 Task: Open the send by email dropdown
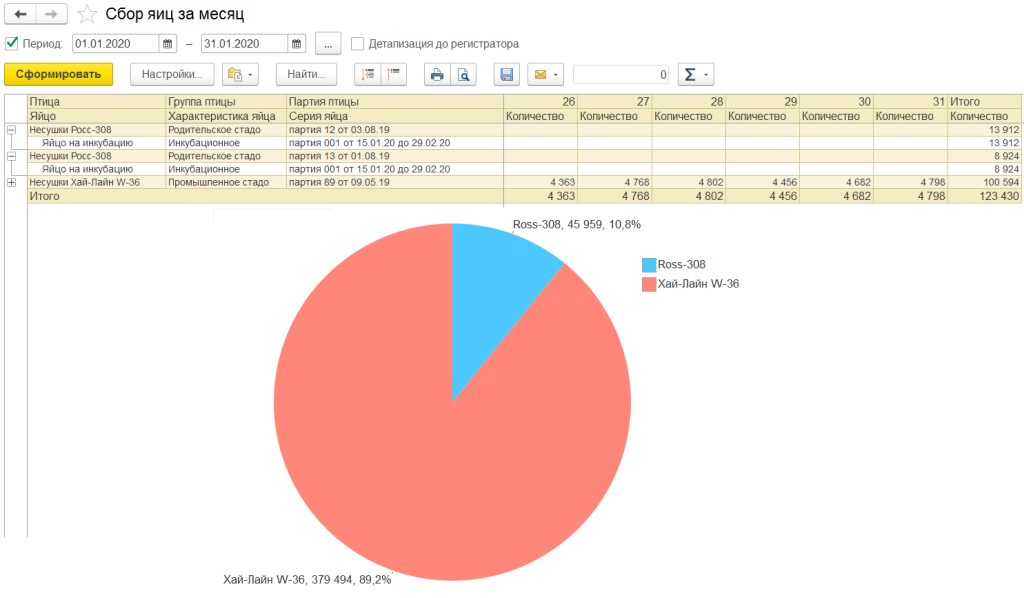(x=546, y=75)
